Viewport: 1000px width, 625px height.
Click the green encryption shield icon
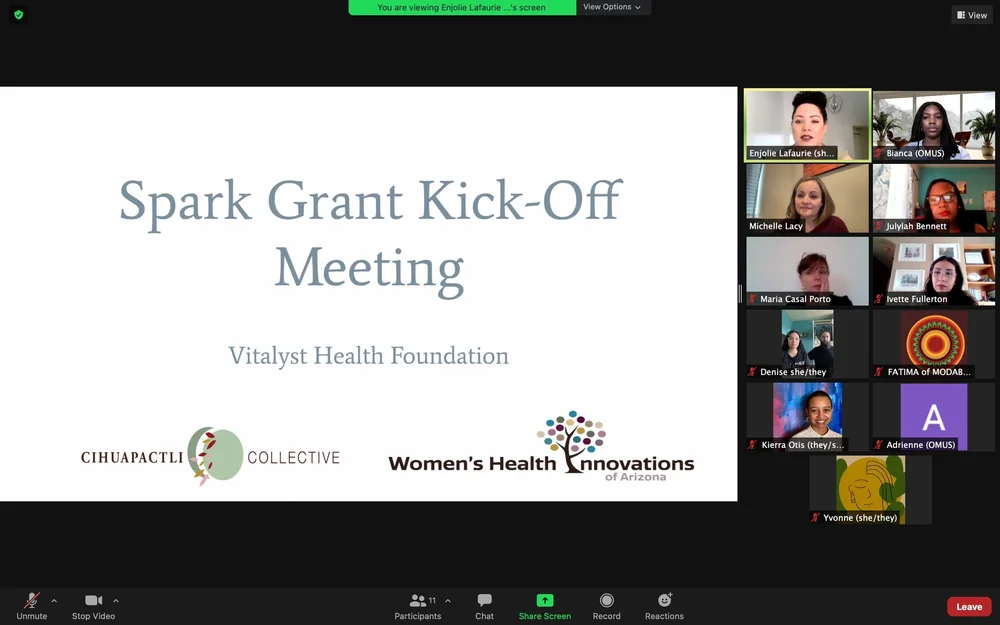18,15
